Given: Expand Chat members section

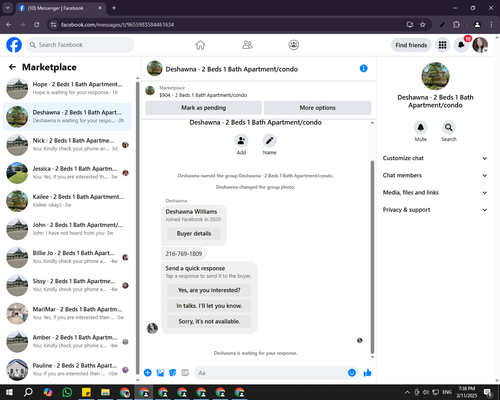Looking at the screenshot, I should tap(435, 175).
